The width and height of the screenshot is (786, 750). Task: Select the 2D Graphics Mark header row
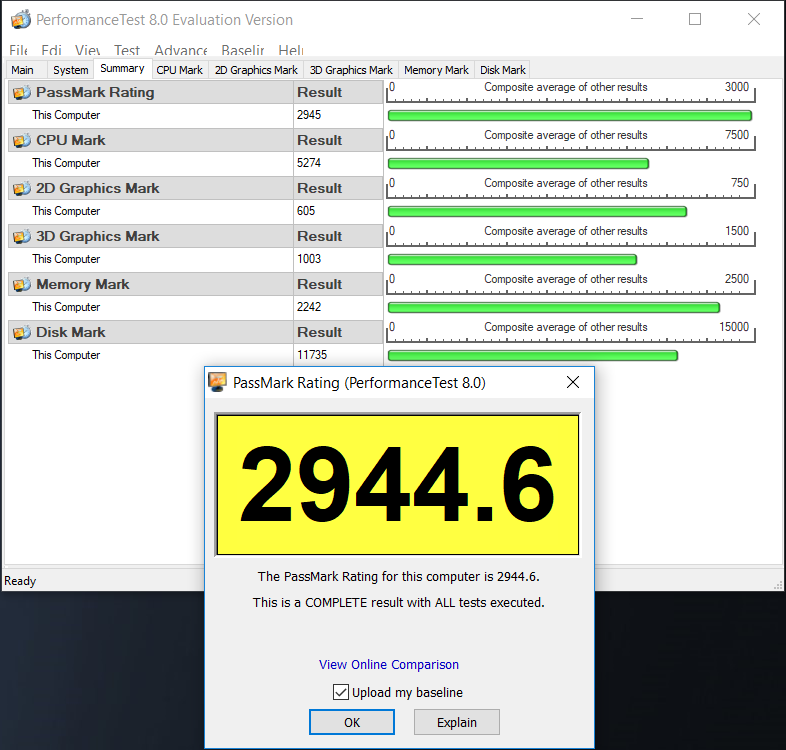195,189
